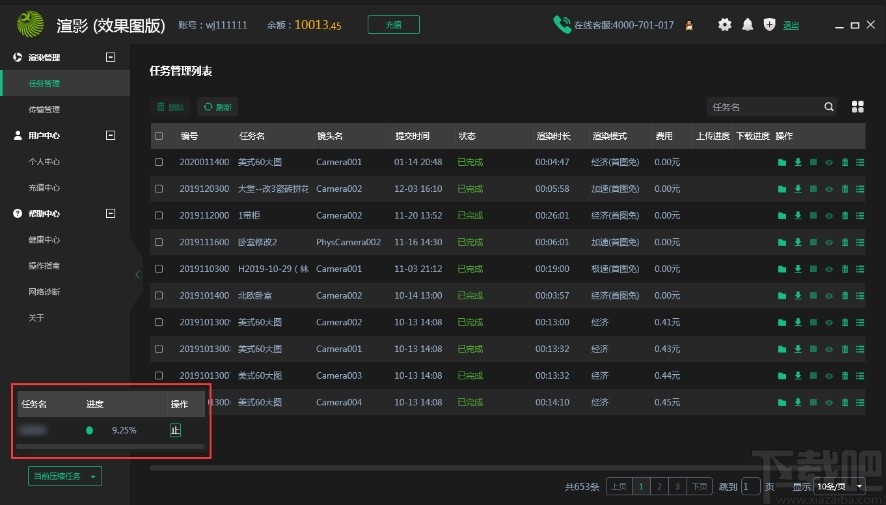Collapse the 帮助中心 sidebar section
886x505 pixels.
point(111,214)
